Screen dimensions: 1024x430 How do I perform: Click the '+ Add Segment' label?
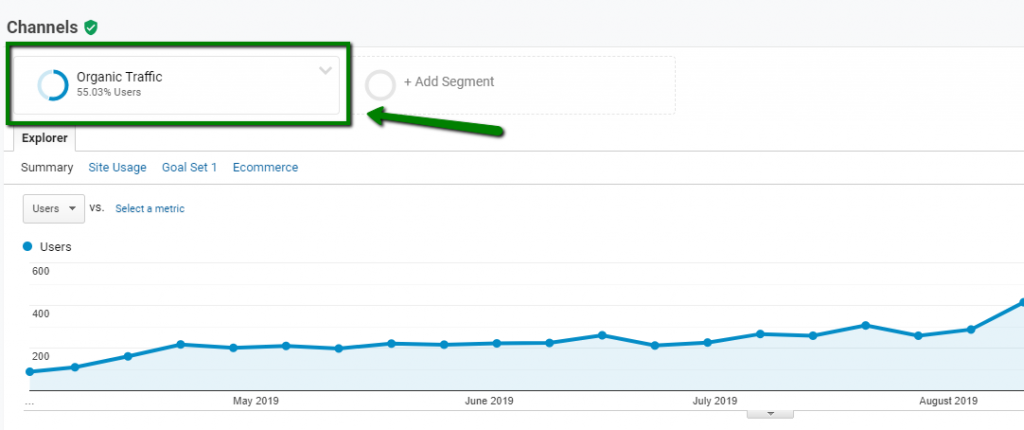coord(448,82)
